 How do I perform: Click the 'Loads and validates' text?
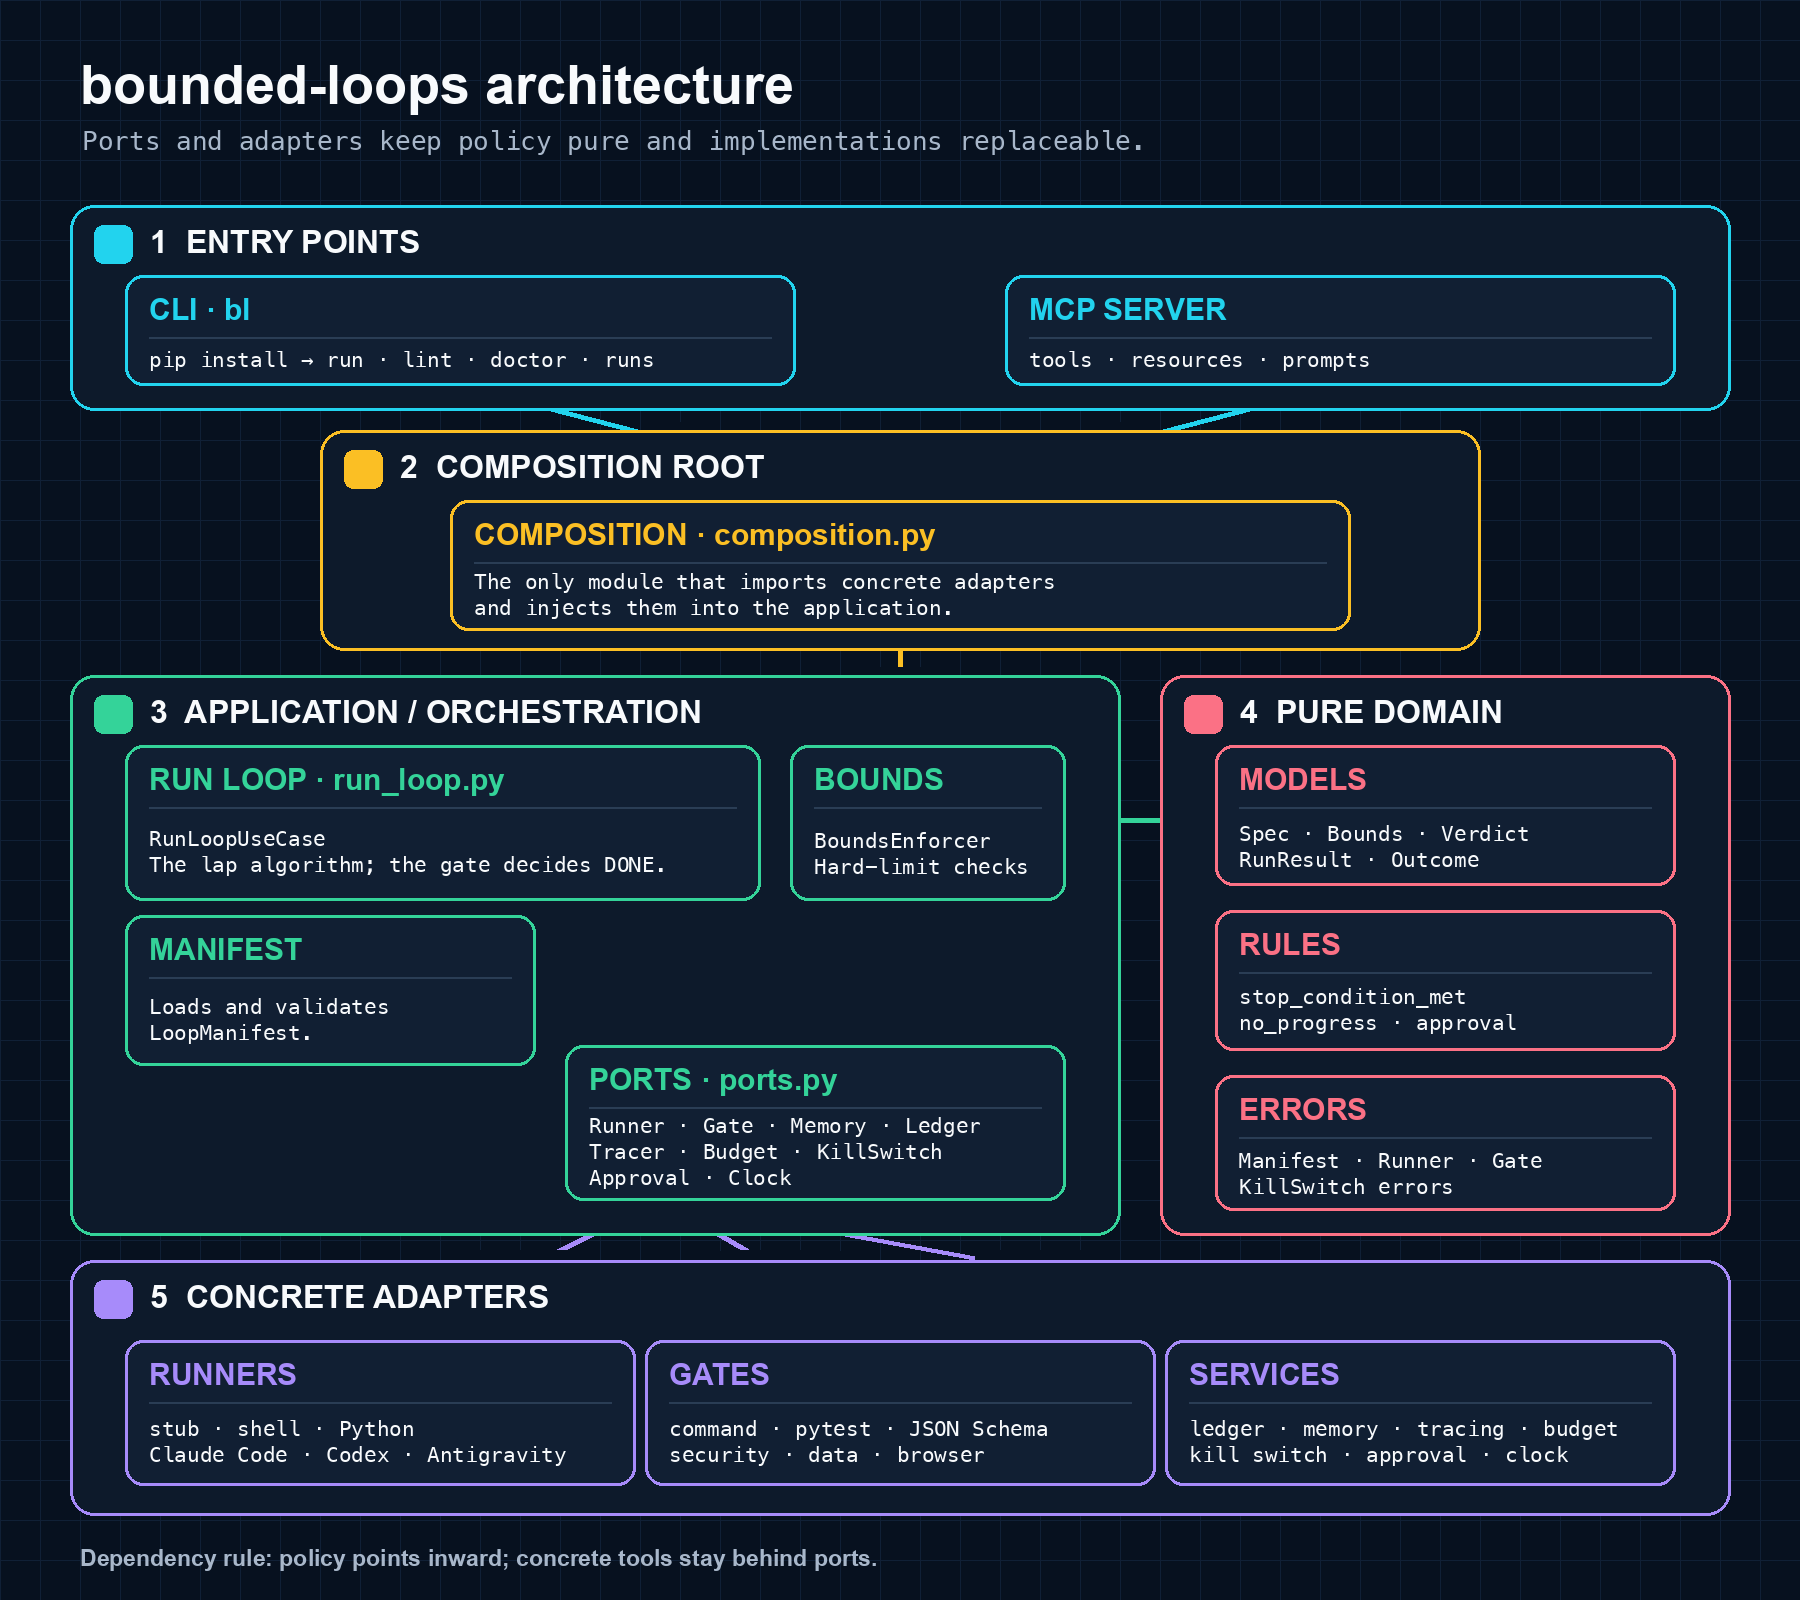[269, 1007]
